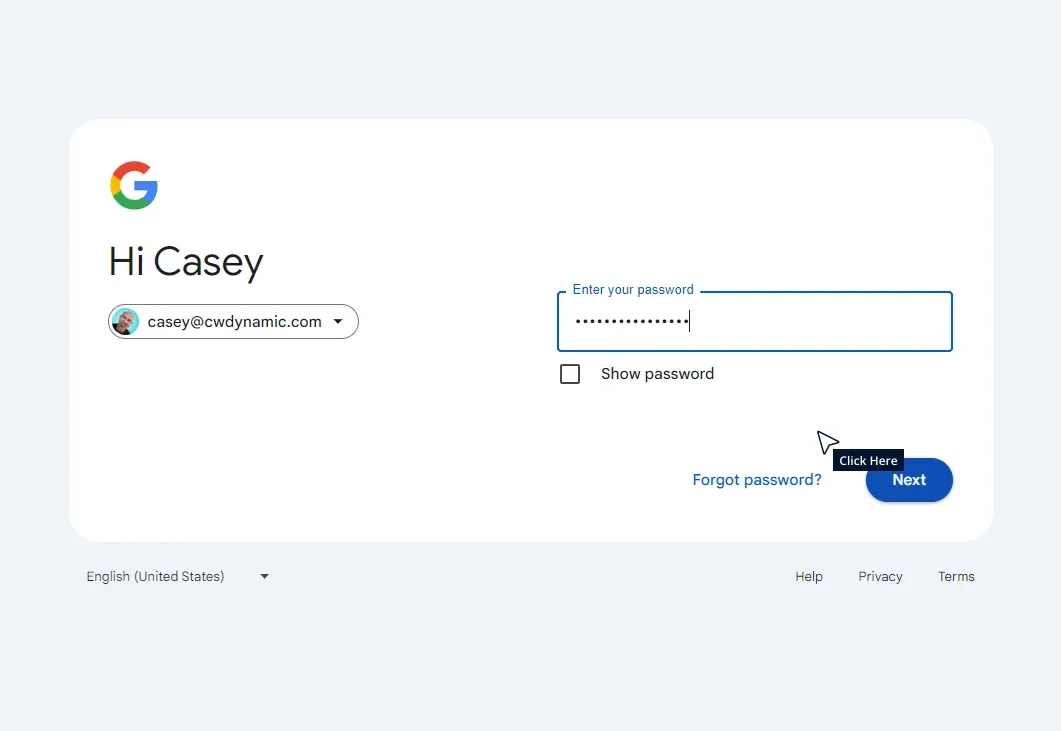Click the Enter your password floating label

tap(632, 289)
